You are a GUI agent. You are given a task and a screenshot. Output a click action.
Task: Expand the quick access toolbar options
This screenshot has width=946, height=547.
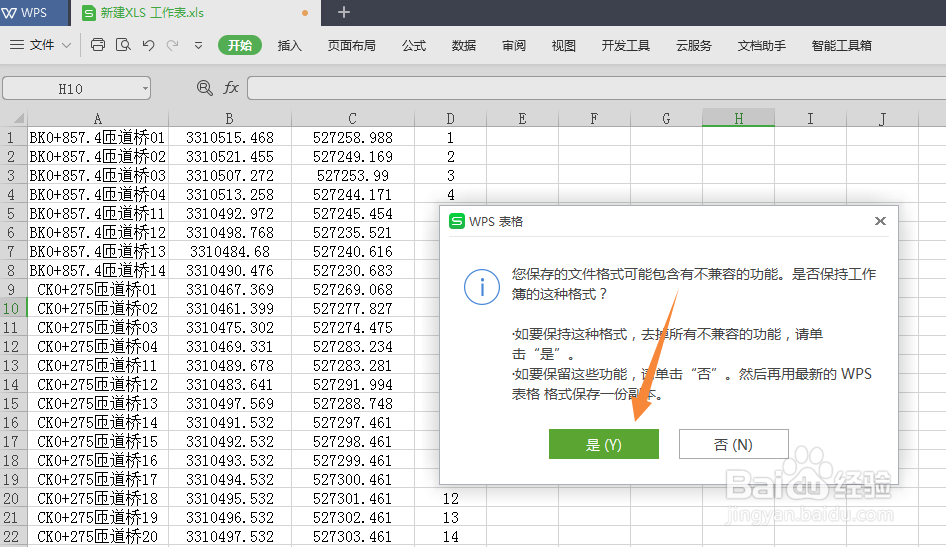coord(198,45)
